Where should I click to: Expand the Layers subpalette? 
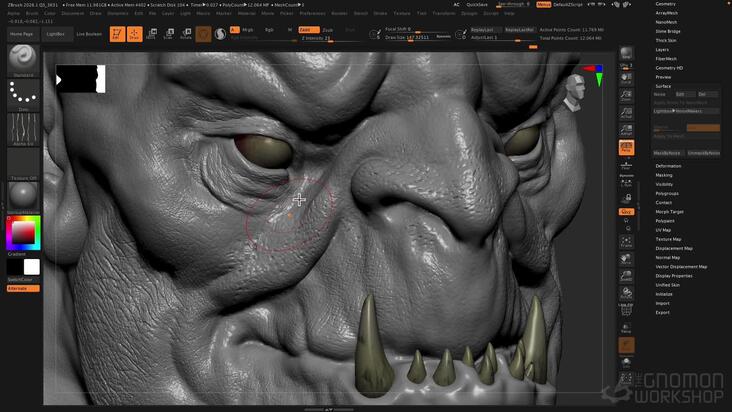tap(662, 49)
